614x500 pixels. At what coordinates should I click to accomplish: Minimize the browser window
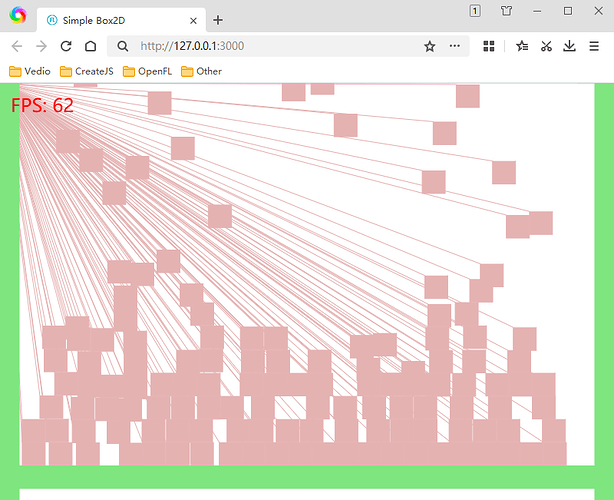tap(537, 11)
